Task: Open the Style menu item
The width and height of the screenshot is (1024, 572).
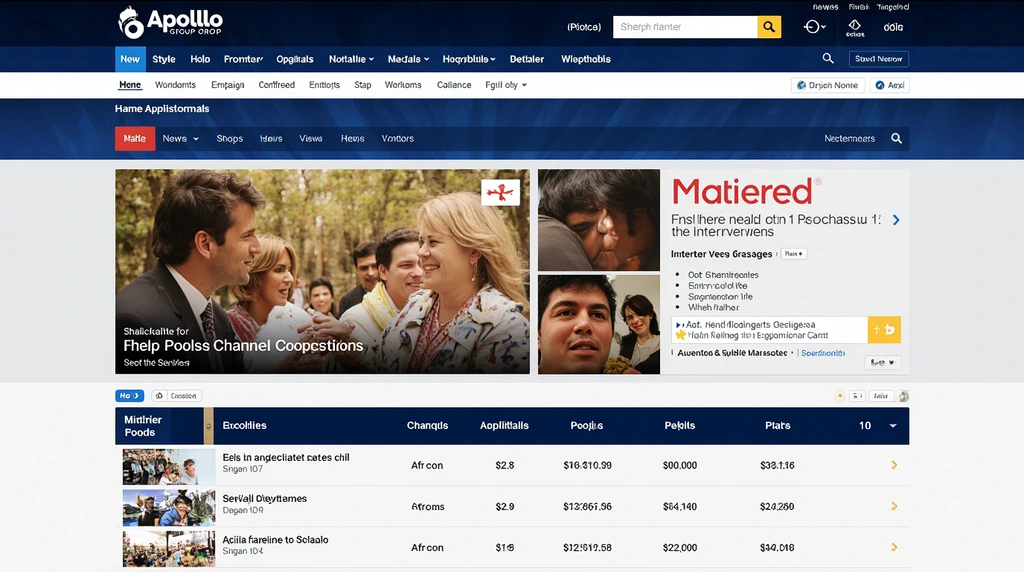Action: click(164, 59)
